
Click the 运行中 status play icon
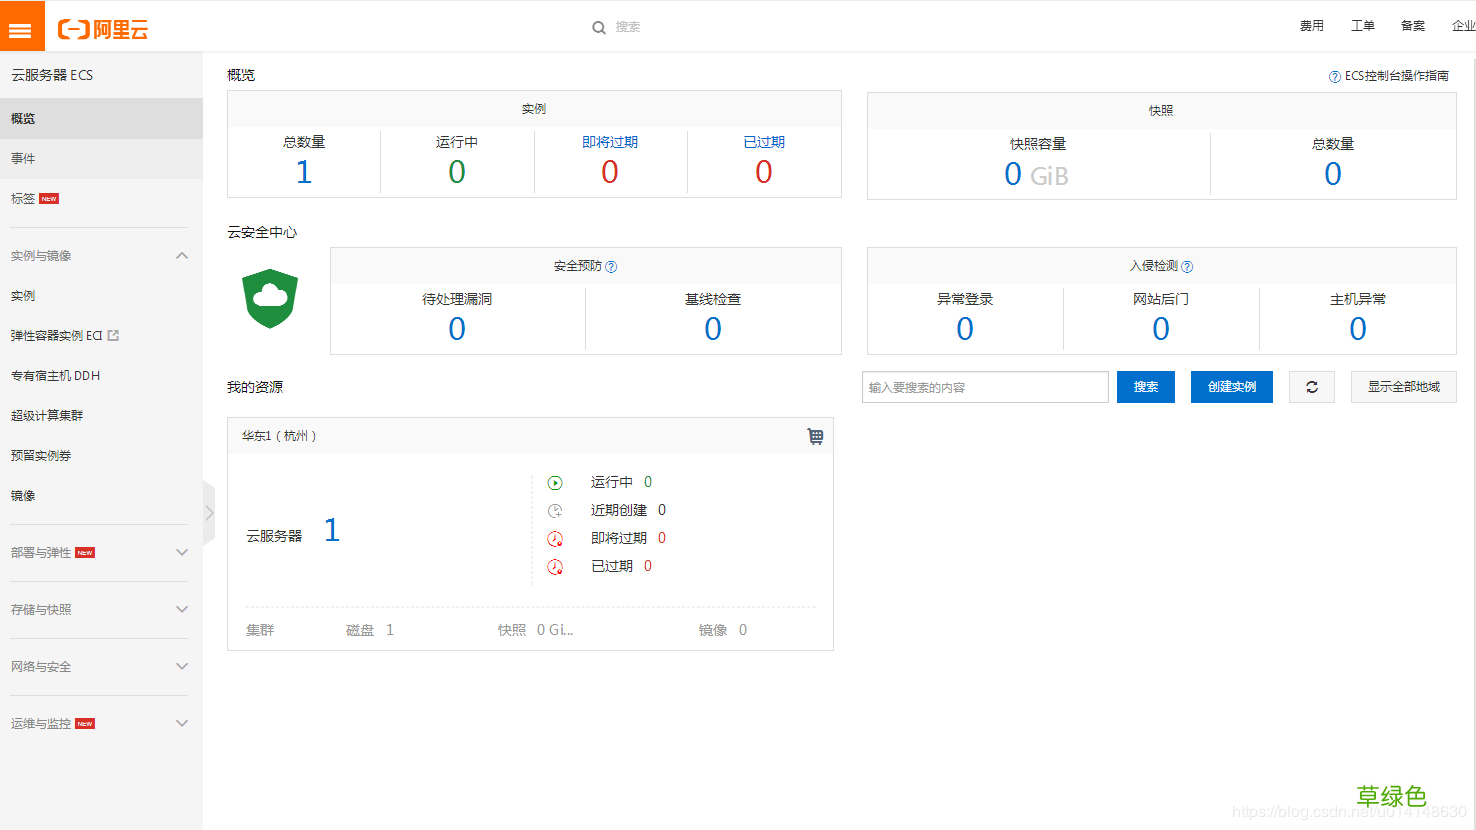coord(555,482)
